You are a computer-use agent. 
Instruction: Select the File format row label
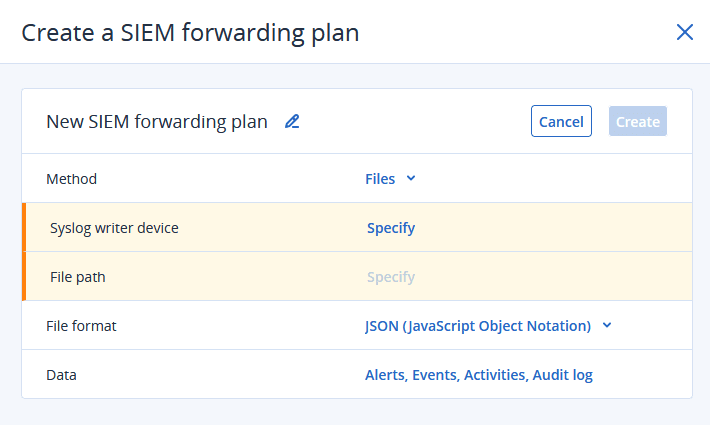point(81,326)
